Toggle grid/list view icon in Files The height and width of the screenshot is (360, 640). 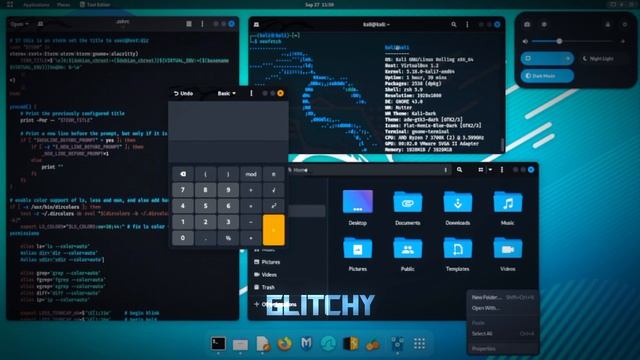(481, 170)
